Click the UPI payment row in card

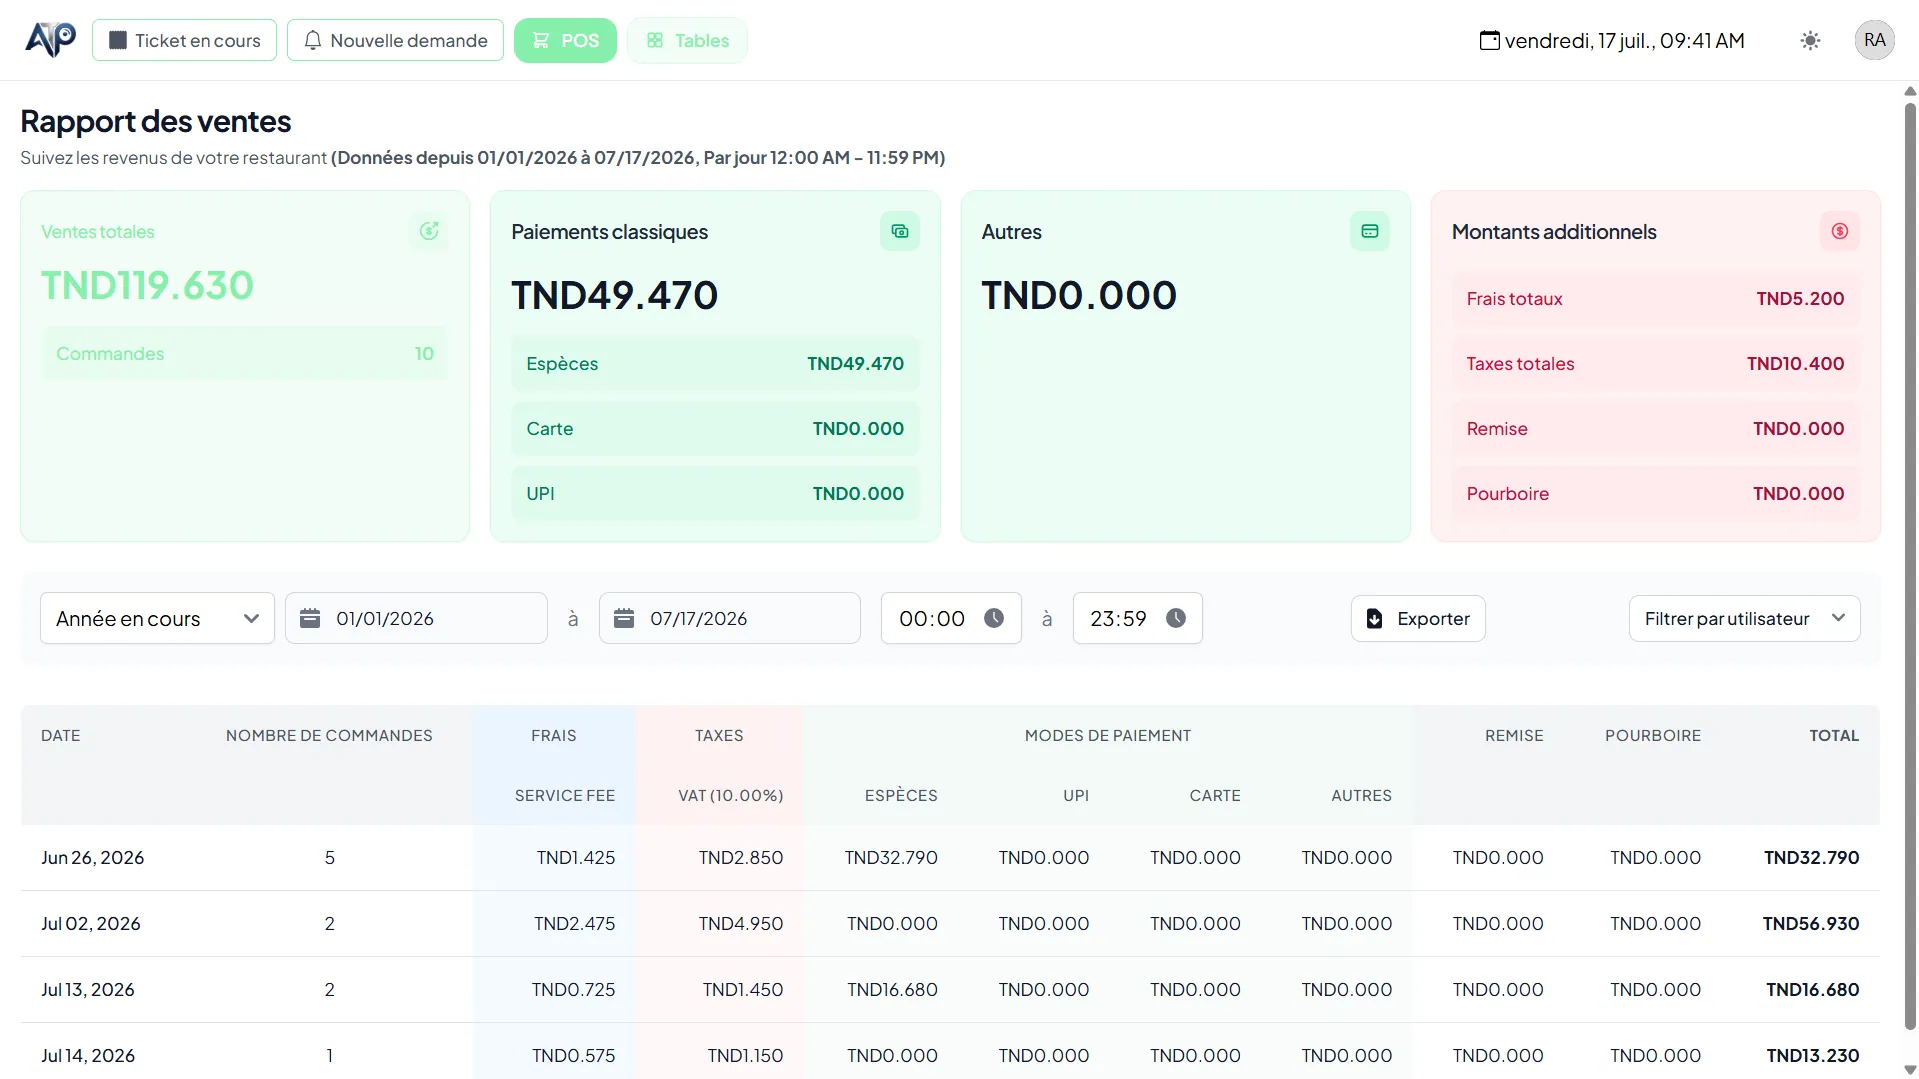click(x=715, y=493)
